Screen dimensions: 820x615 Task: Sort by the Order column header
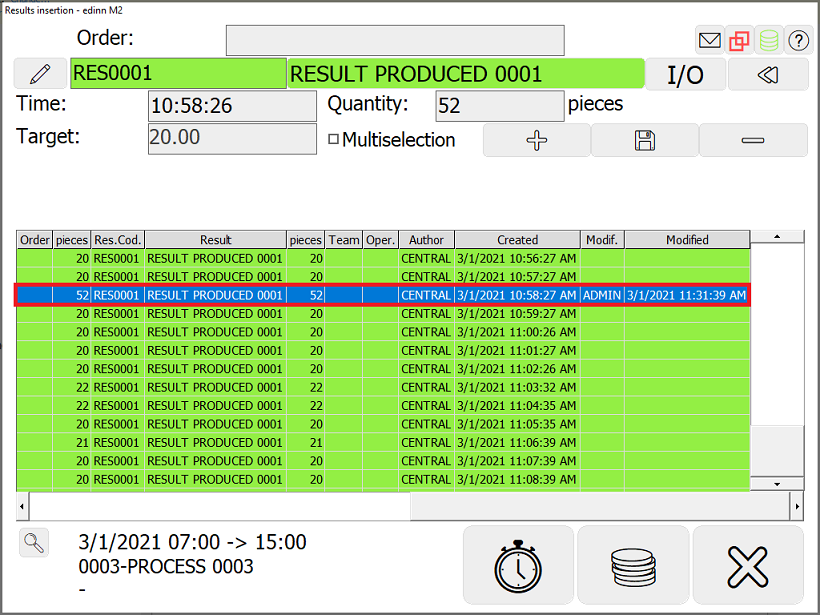click(x=35, y=240)
